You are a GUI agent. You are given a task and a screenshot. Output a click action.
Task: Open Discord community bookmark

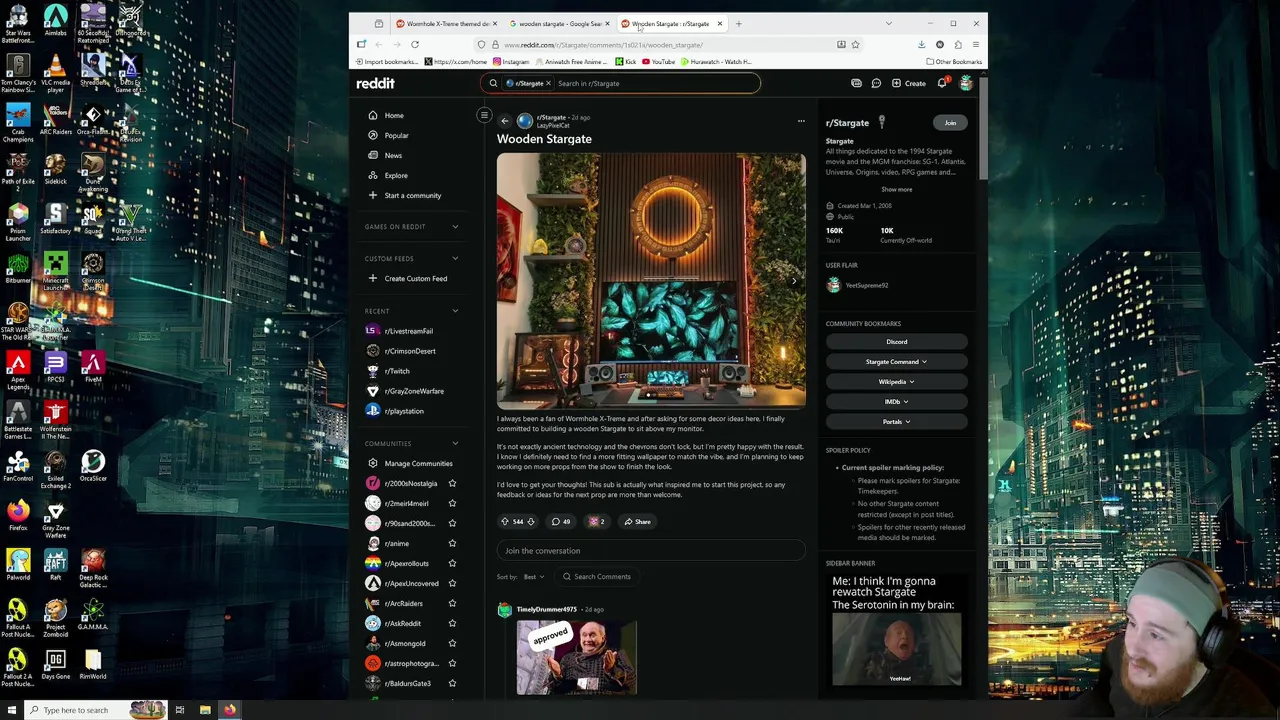tap(896, 342)
